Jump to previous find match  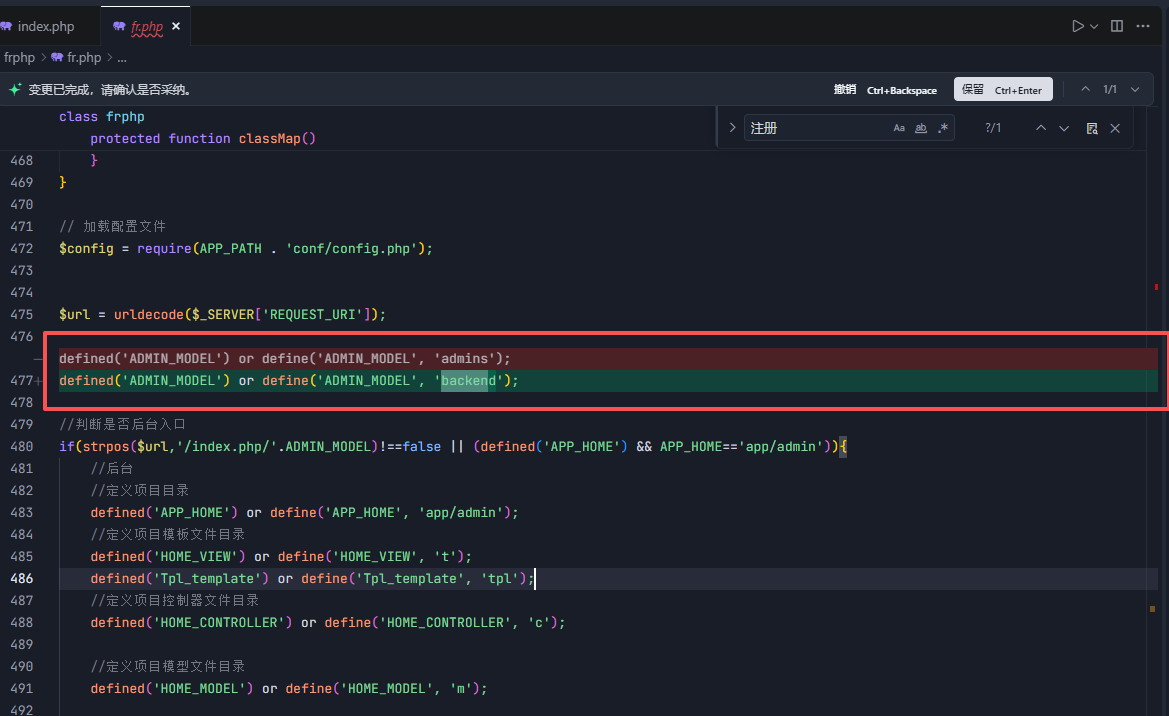tap(1041, 128)
